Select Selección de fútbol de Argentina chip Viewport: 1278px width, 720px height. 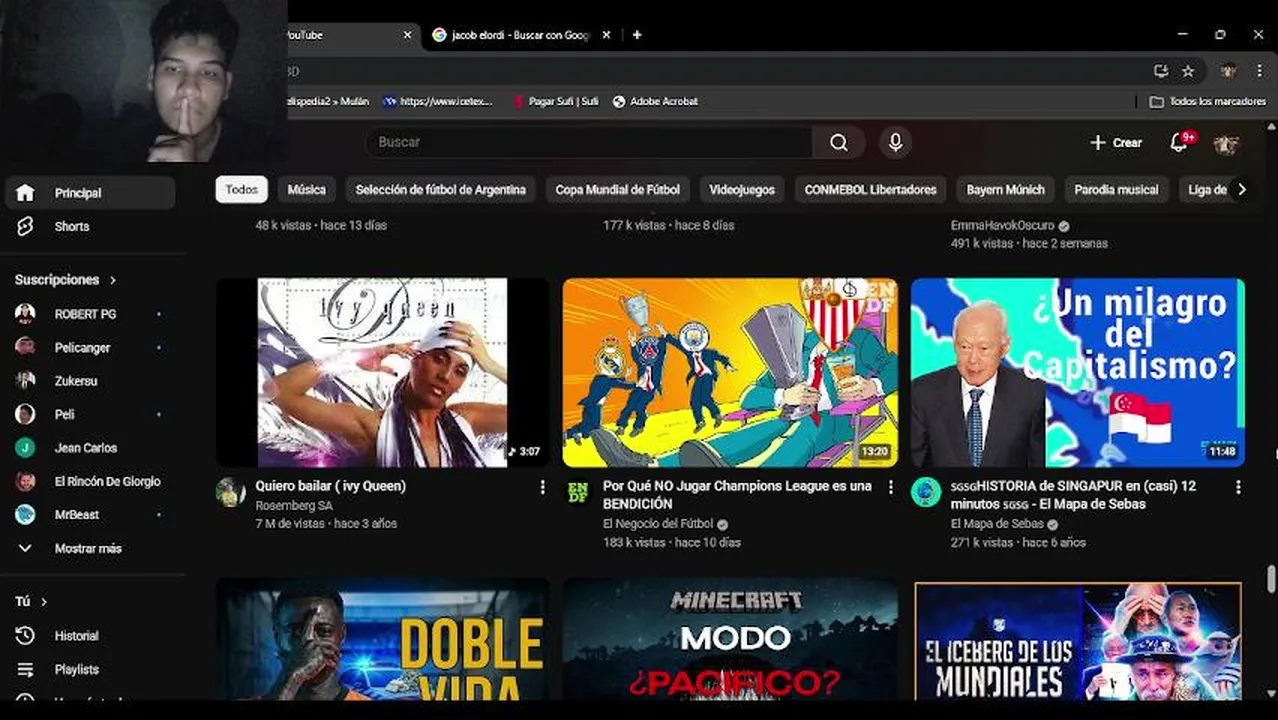(441, 190)
